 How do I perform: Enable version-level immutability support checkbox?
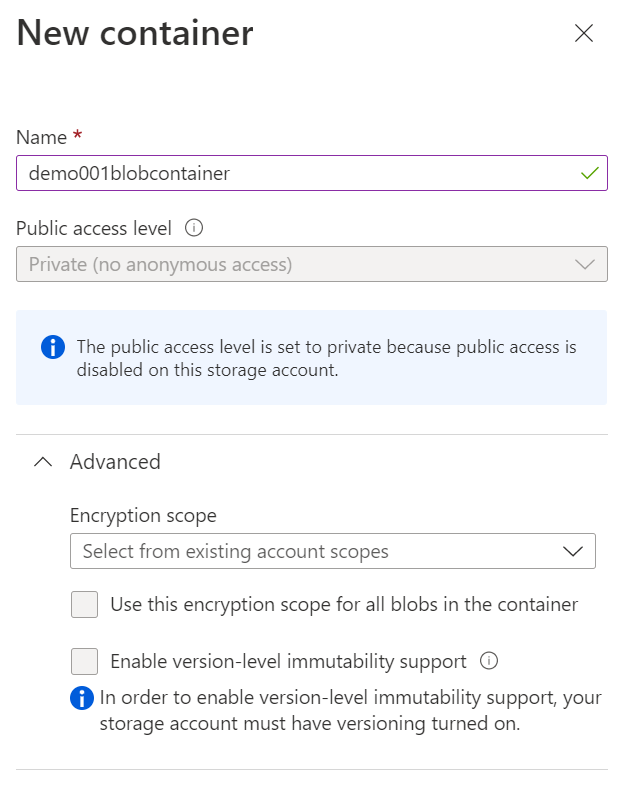pyautogui.click(x=85, y=662)
